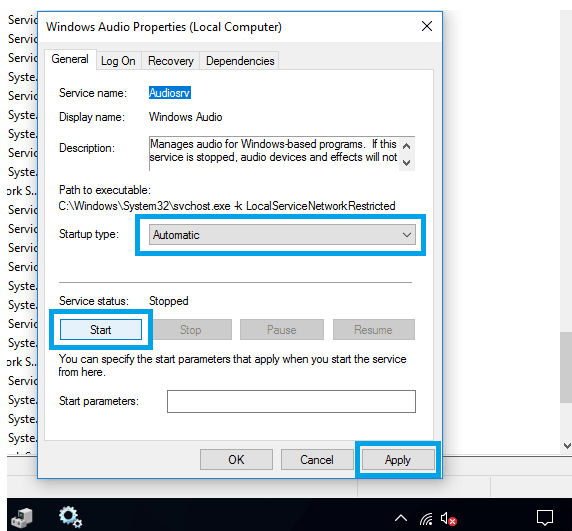This screenshot has height=531, width=572.
Task: Click the network computer taskbar icon
Action: coord(22,518)
